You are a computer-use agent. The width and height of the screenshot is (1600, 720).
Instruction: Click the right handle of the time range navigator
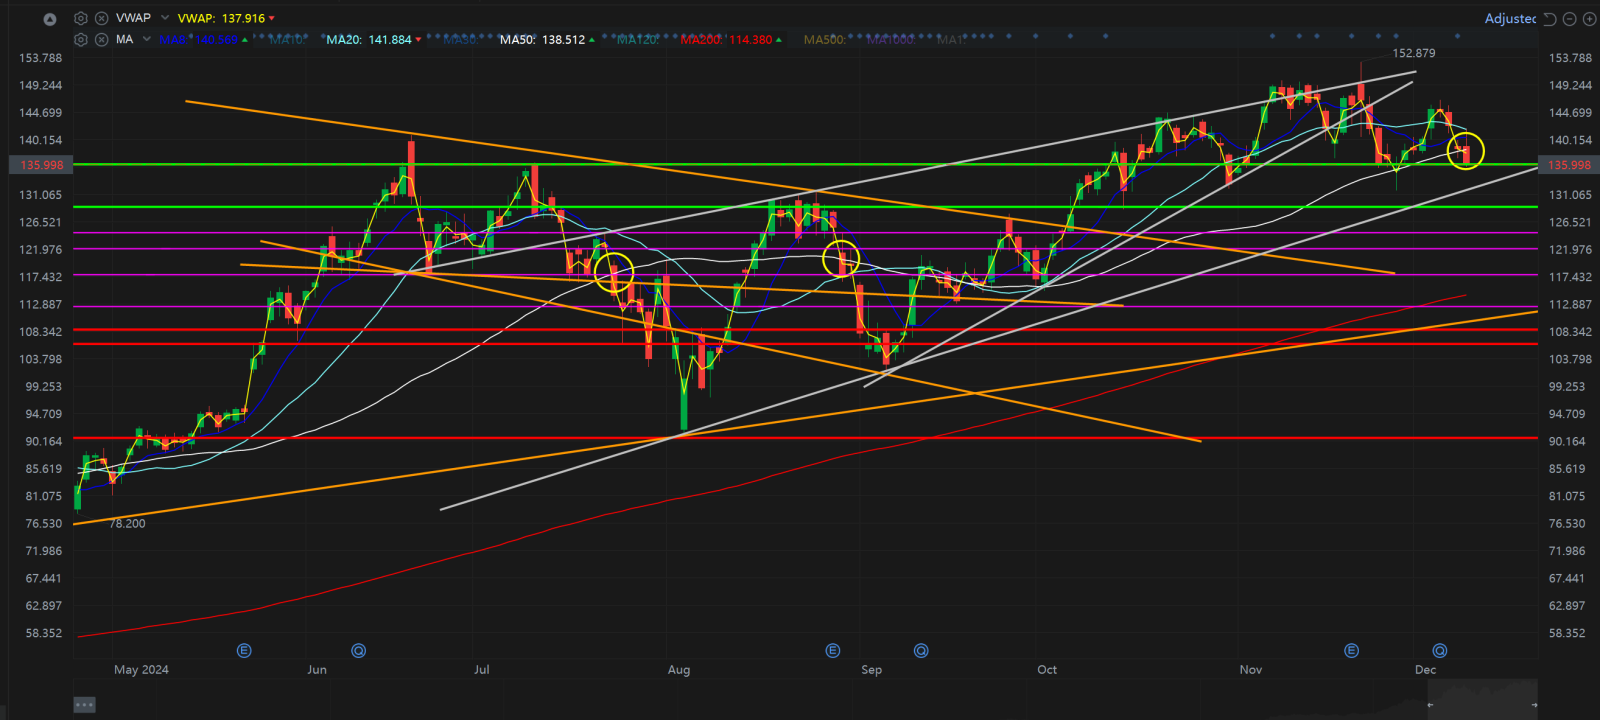tap(1534, 705)
